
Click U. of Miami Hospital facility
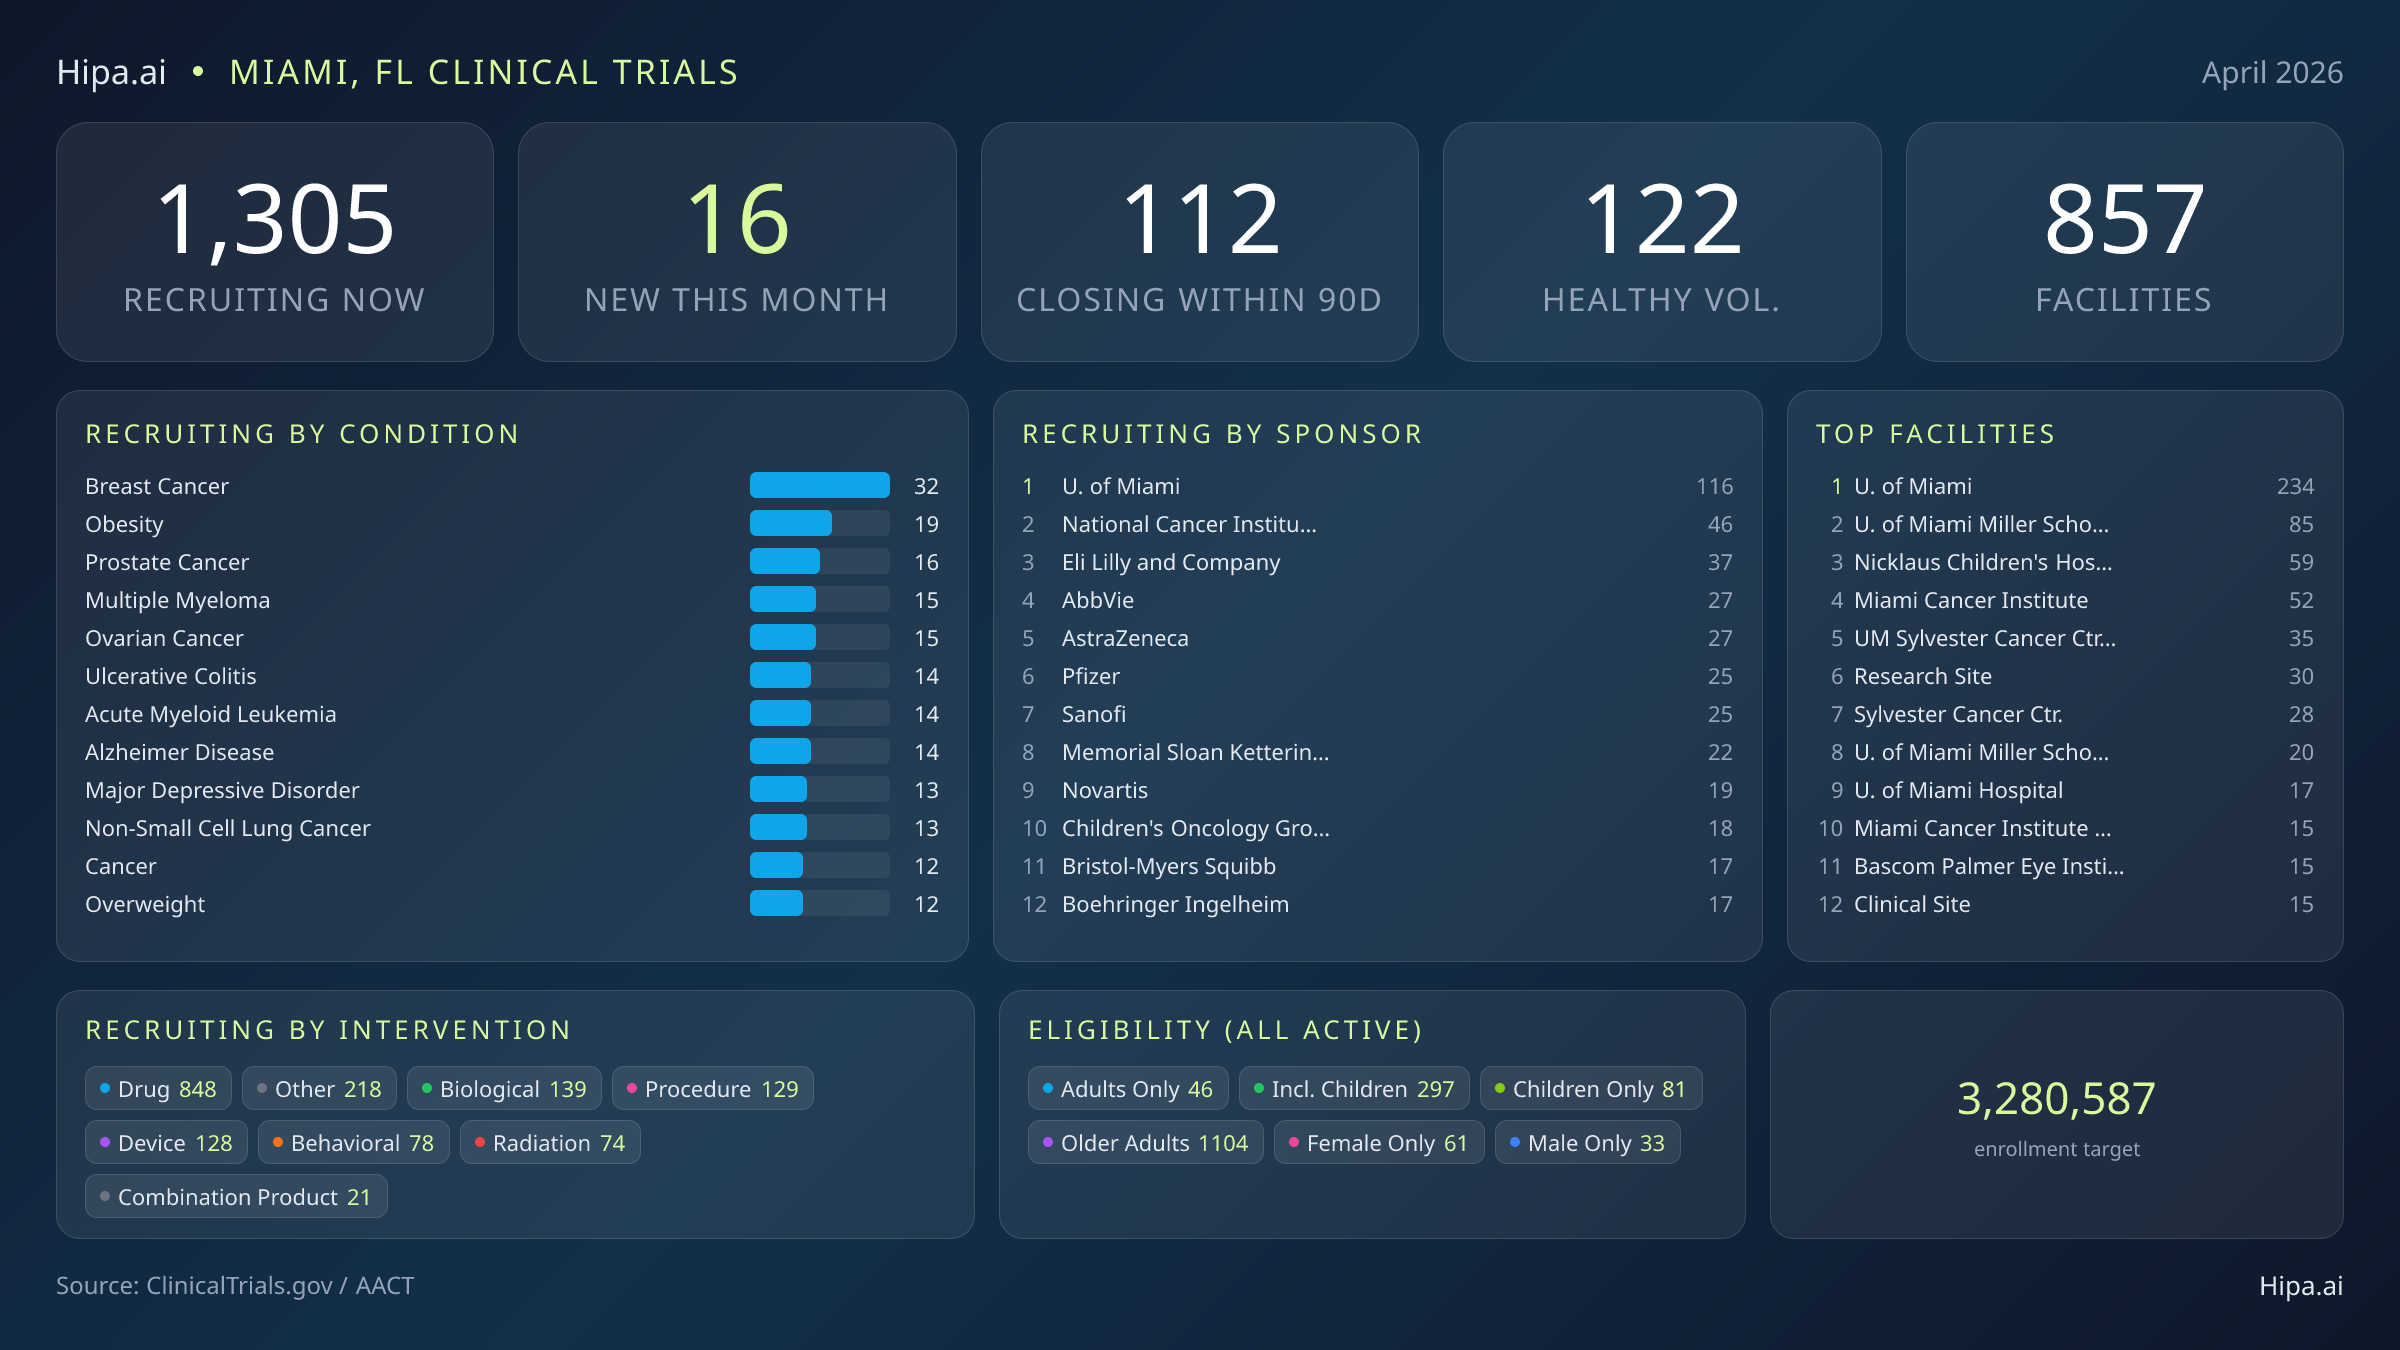[2065, 789]
